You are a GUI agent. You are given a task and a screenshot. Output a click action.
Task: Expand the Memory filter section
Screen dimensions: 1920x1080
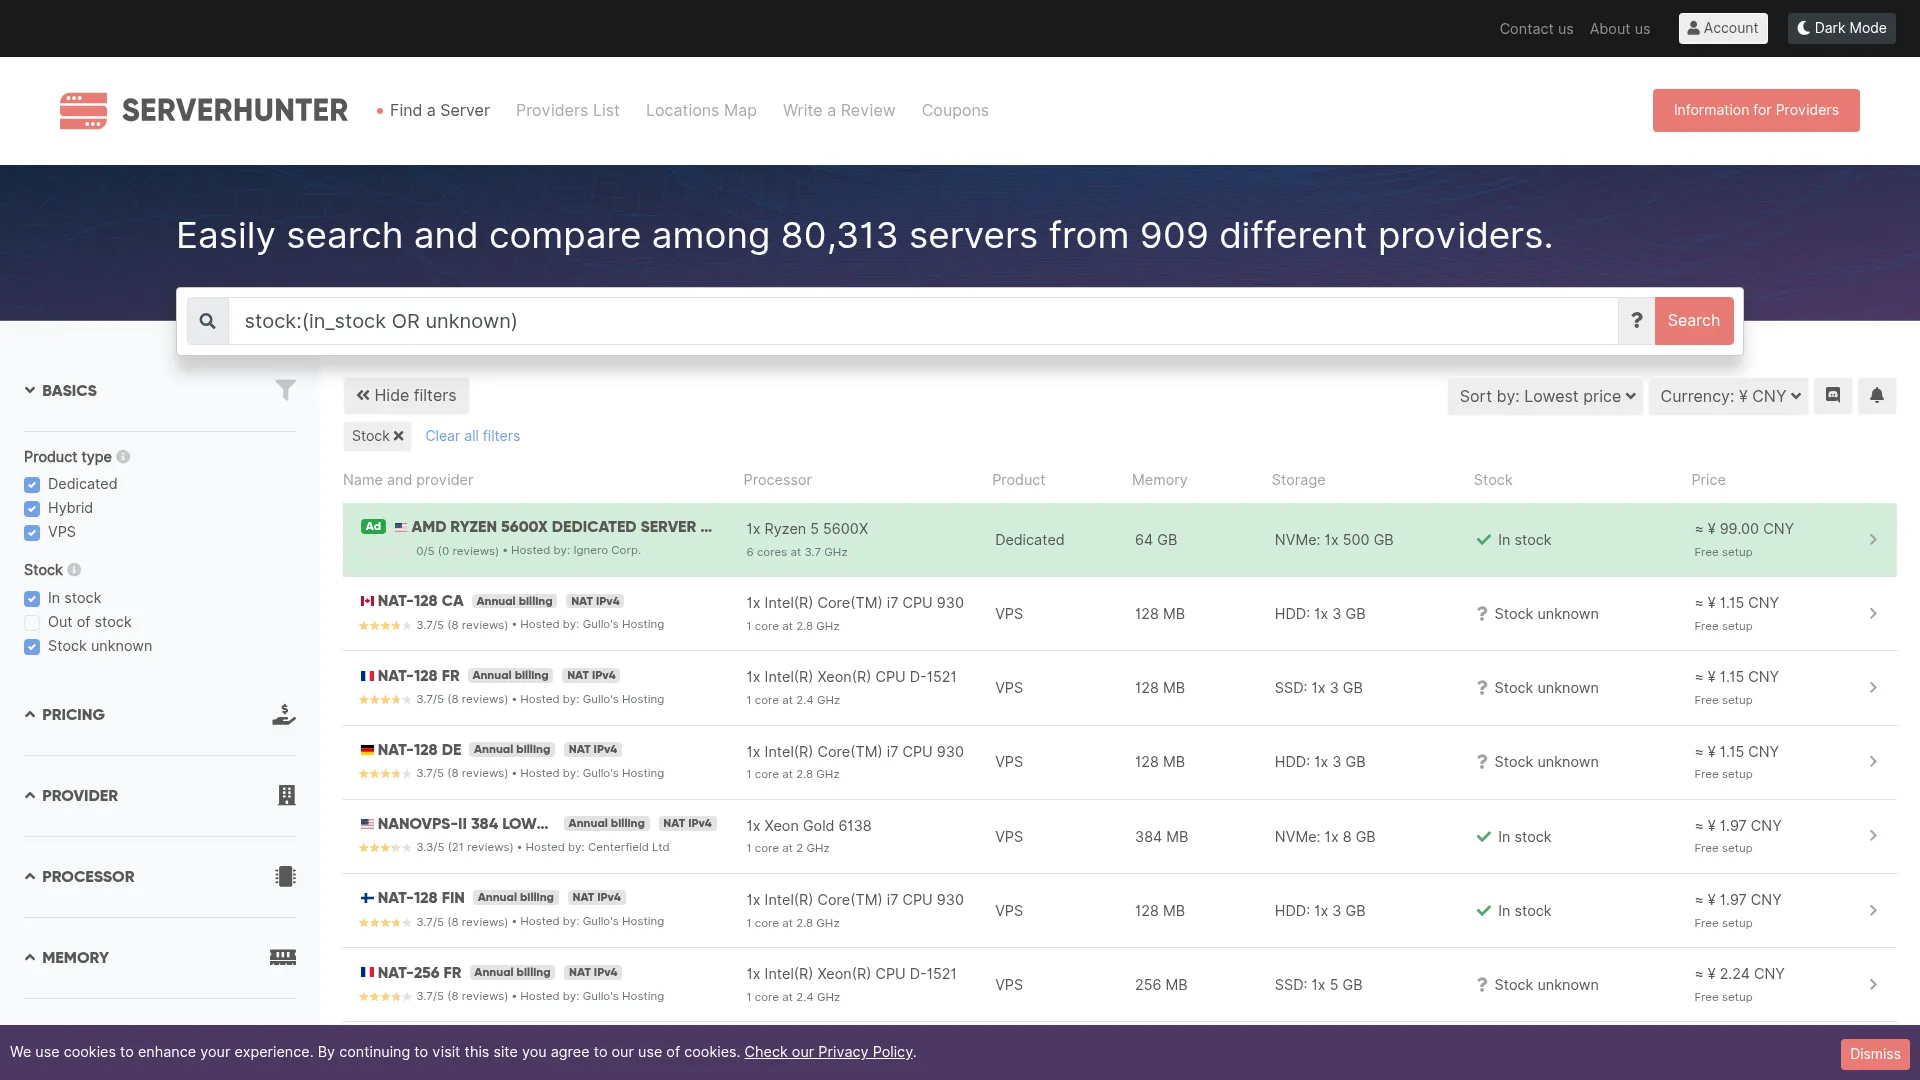pos(66,957)
